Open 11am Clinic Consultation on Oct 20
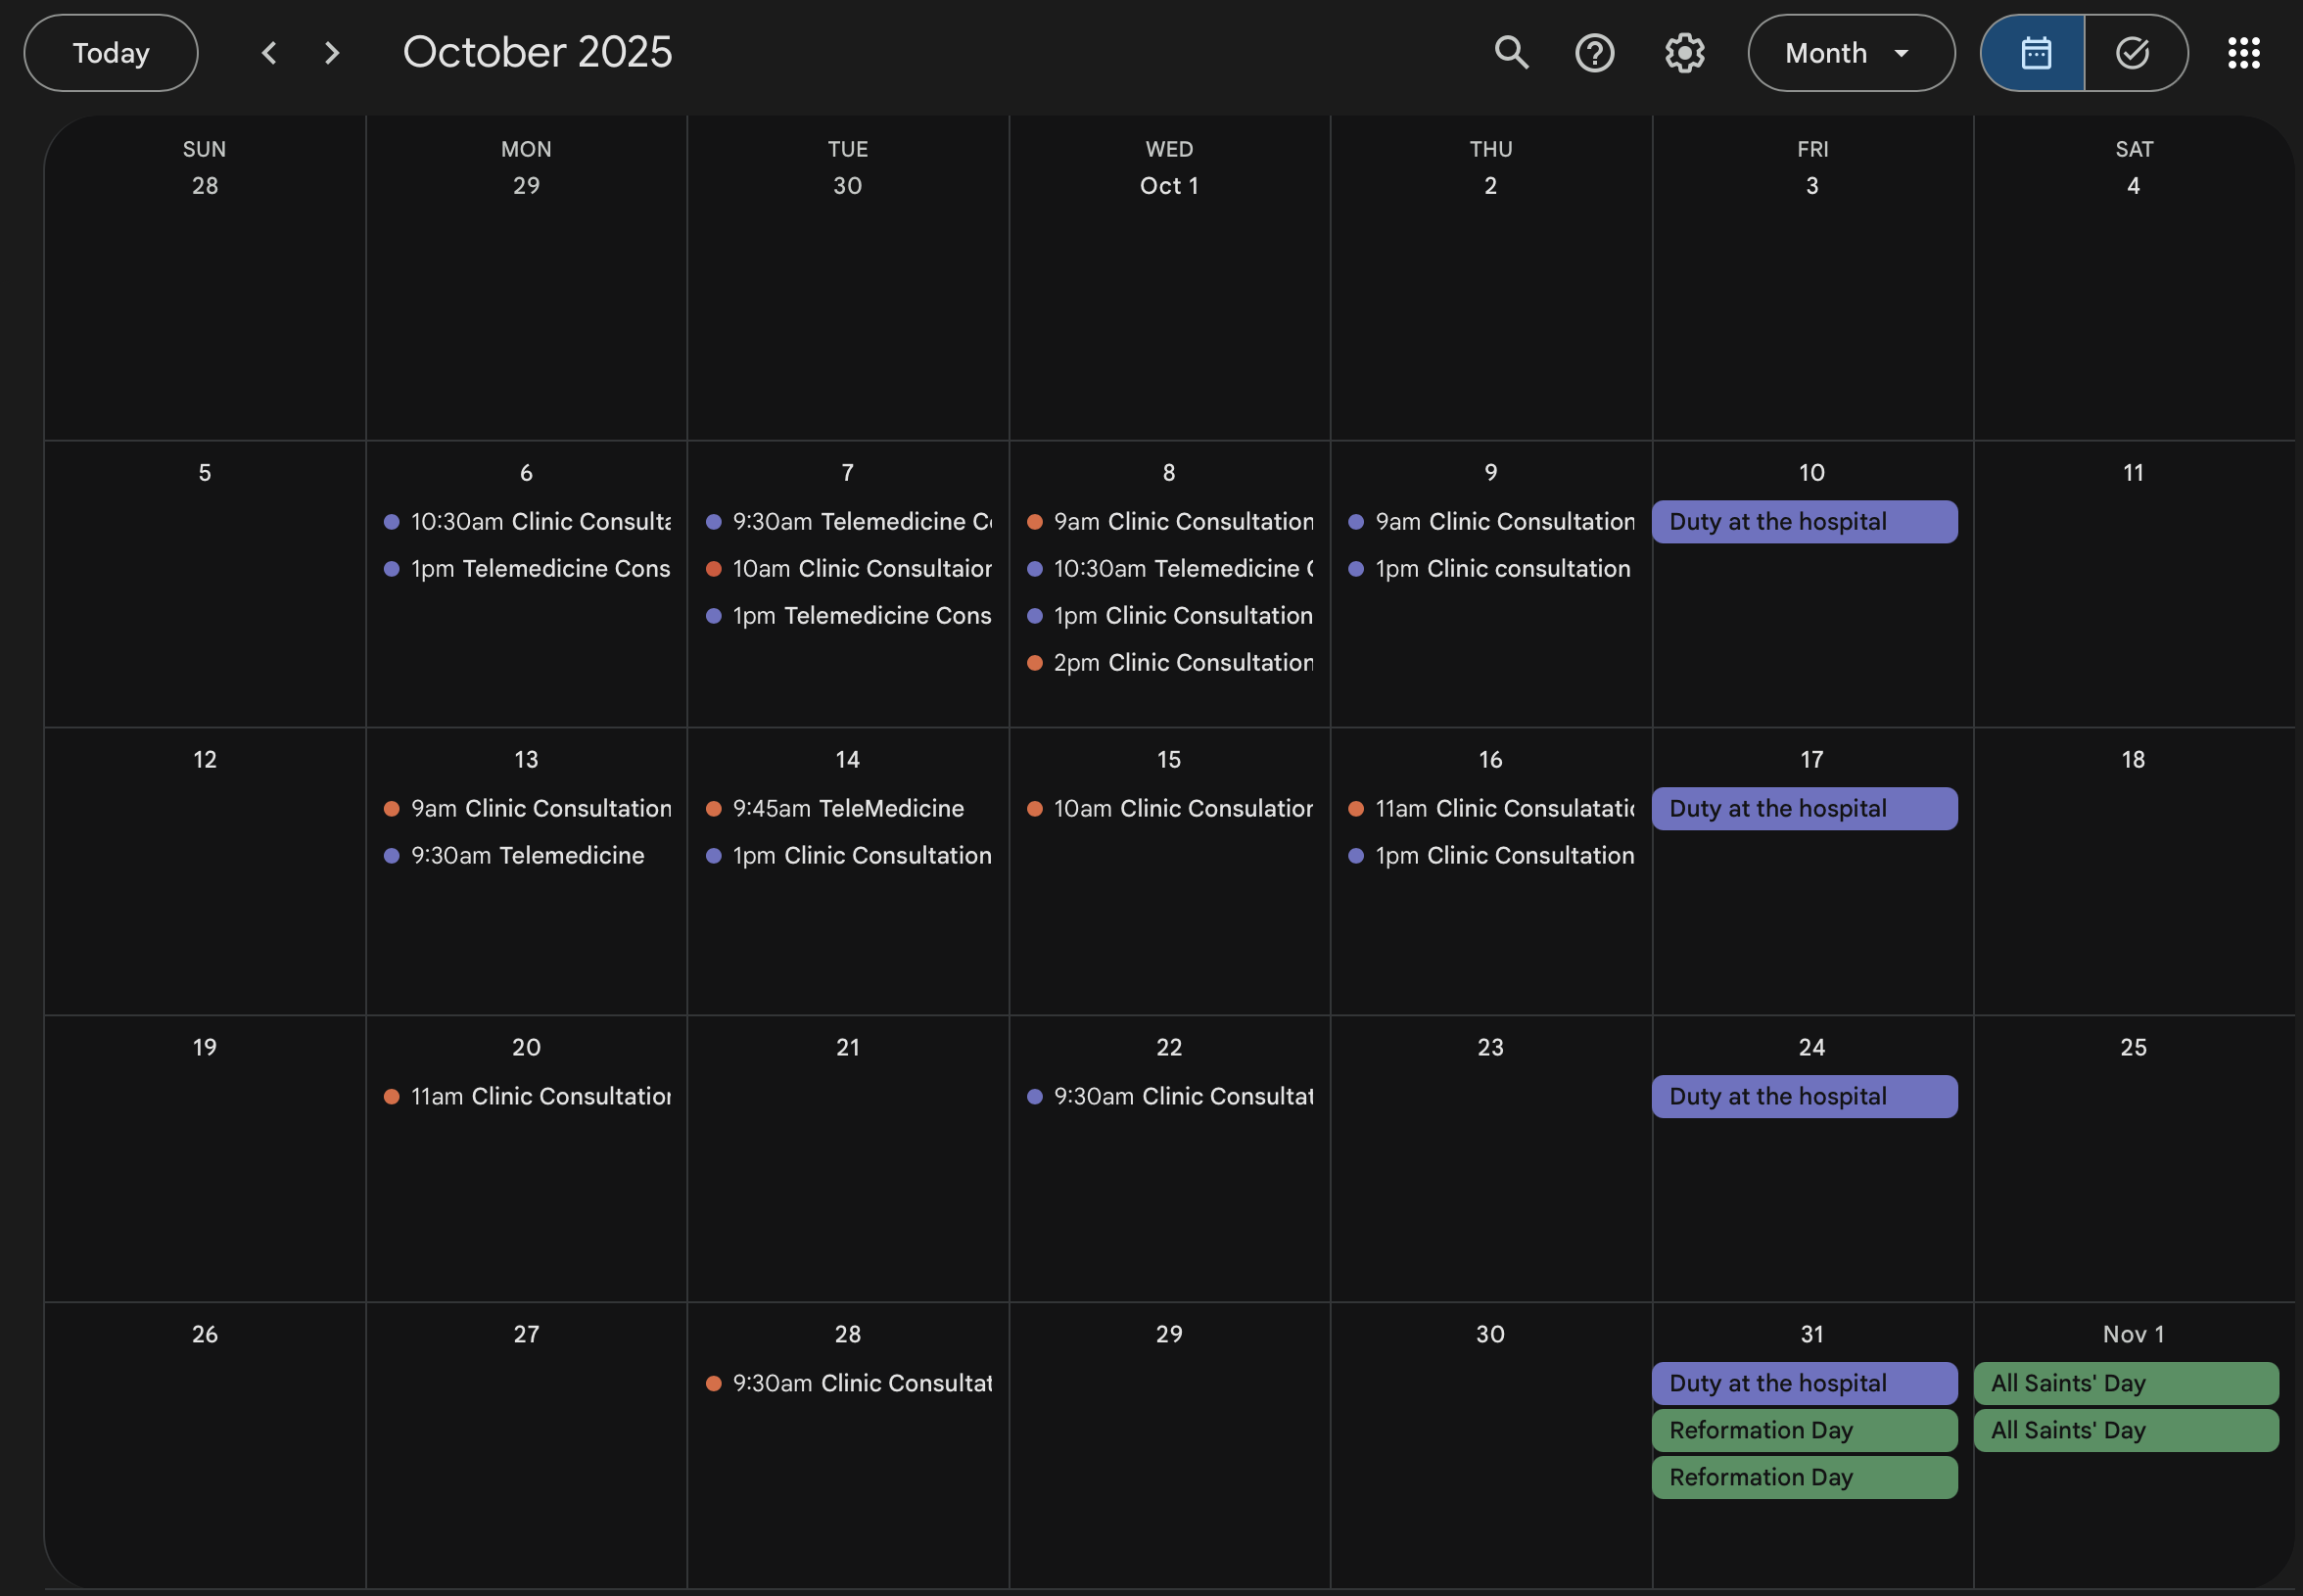 tap(527, 1097)
